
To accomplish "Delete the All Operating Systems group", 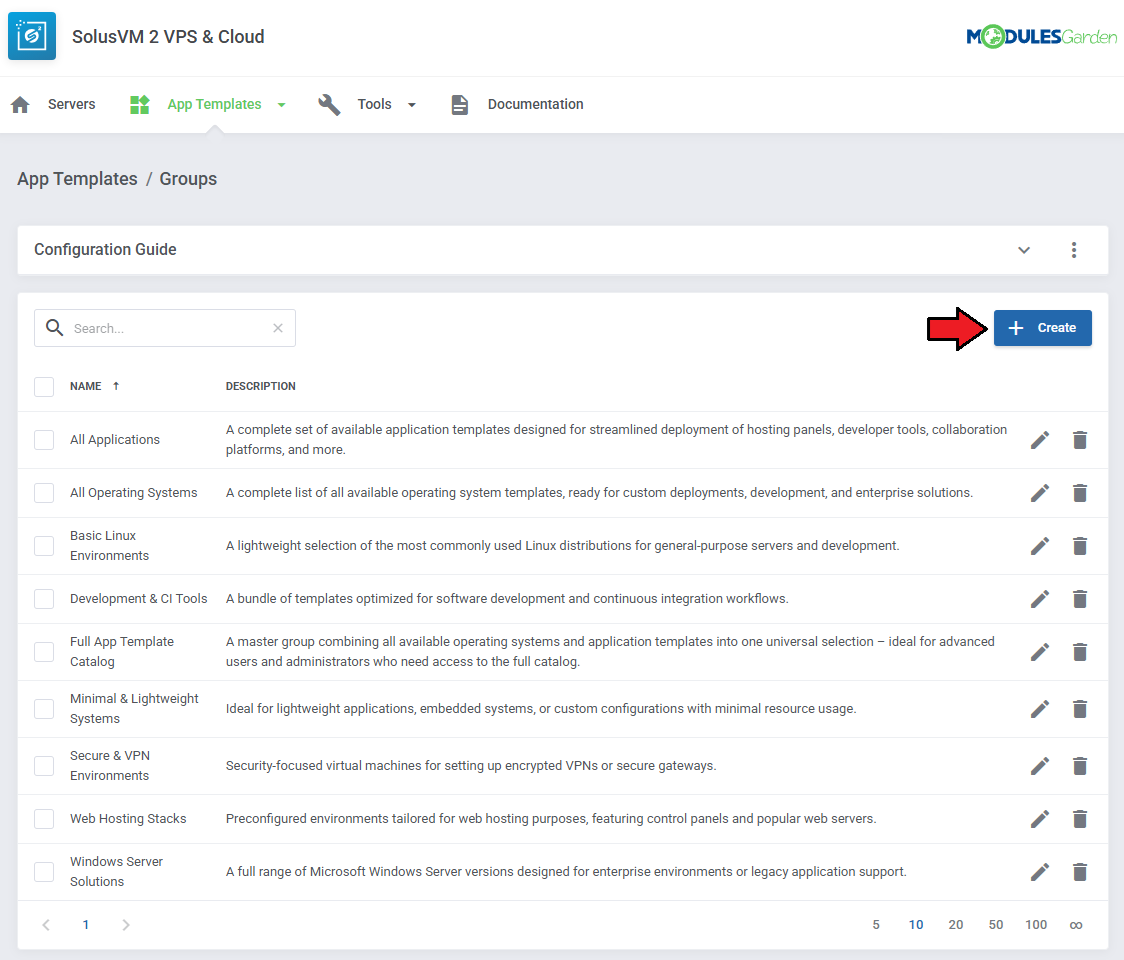I will pyautogui.click(x=1080, y=493).
